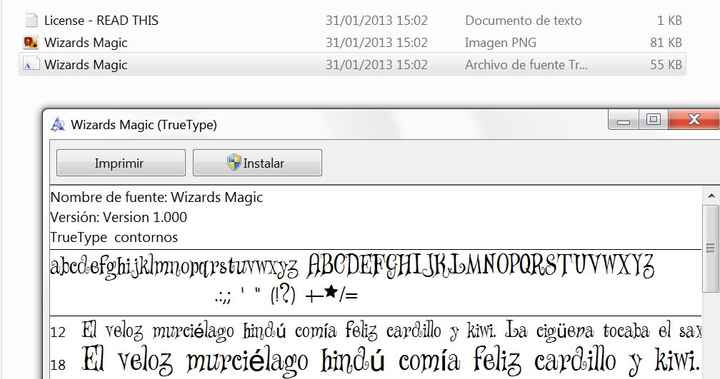Click the 'TrueType contornos' line
This screenshot has width=720, height=379.
pos(114,237)
